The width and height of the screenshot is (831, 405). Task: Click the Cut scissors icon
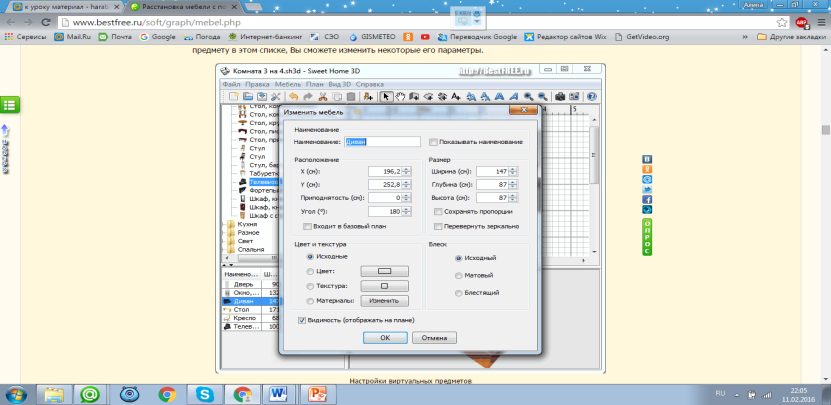click(323, 96)
